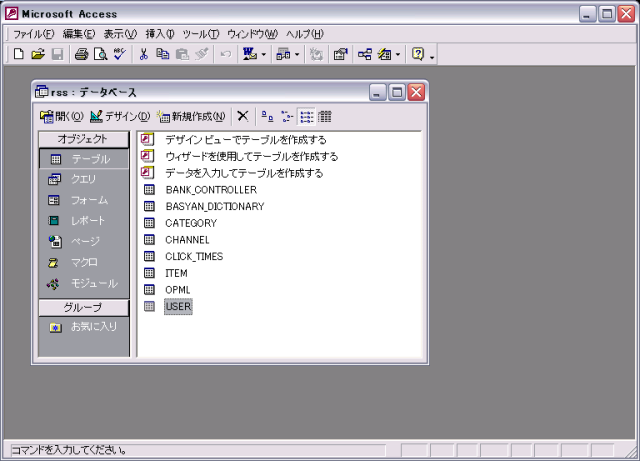
Task: Switch to List view
Action: point(306,116)
